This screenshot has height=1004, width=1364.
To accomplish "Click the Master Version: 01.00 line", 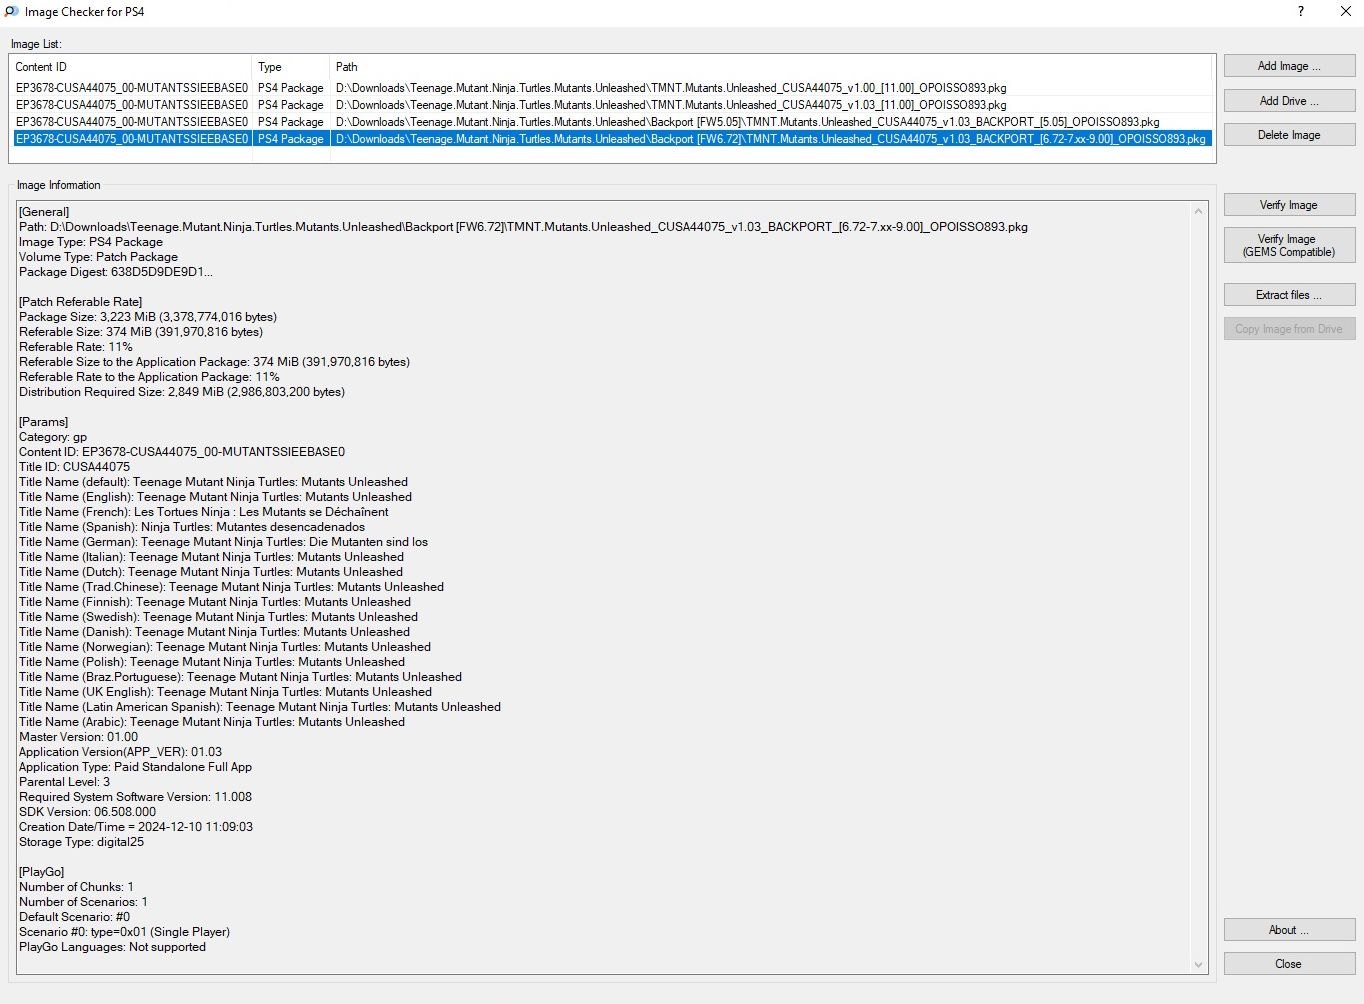I will coord(79,737).
